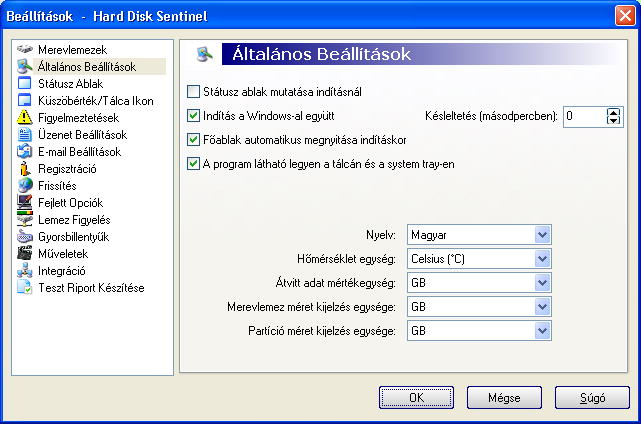The height and width of the screenshot is (424, 641).
Task: Open Lemez Figyelés settings
Action: (74, 220)
